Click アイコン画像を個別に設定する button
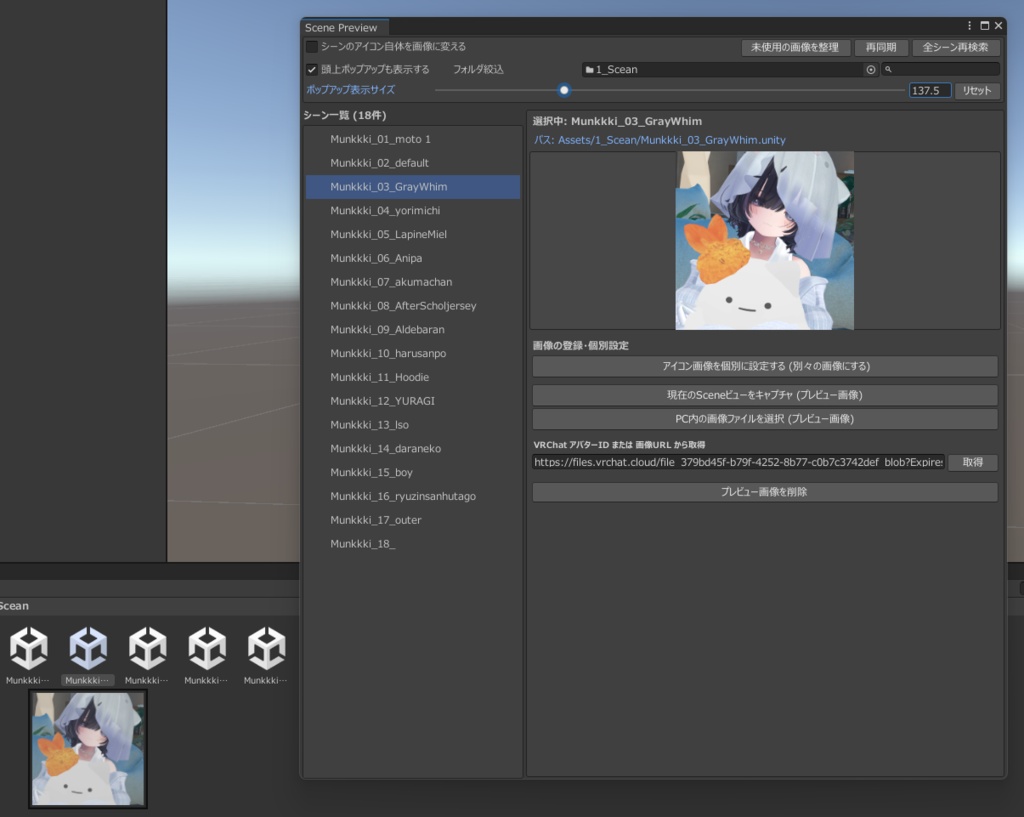 765,366
